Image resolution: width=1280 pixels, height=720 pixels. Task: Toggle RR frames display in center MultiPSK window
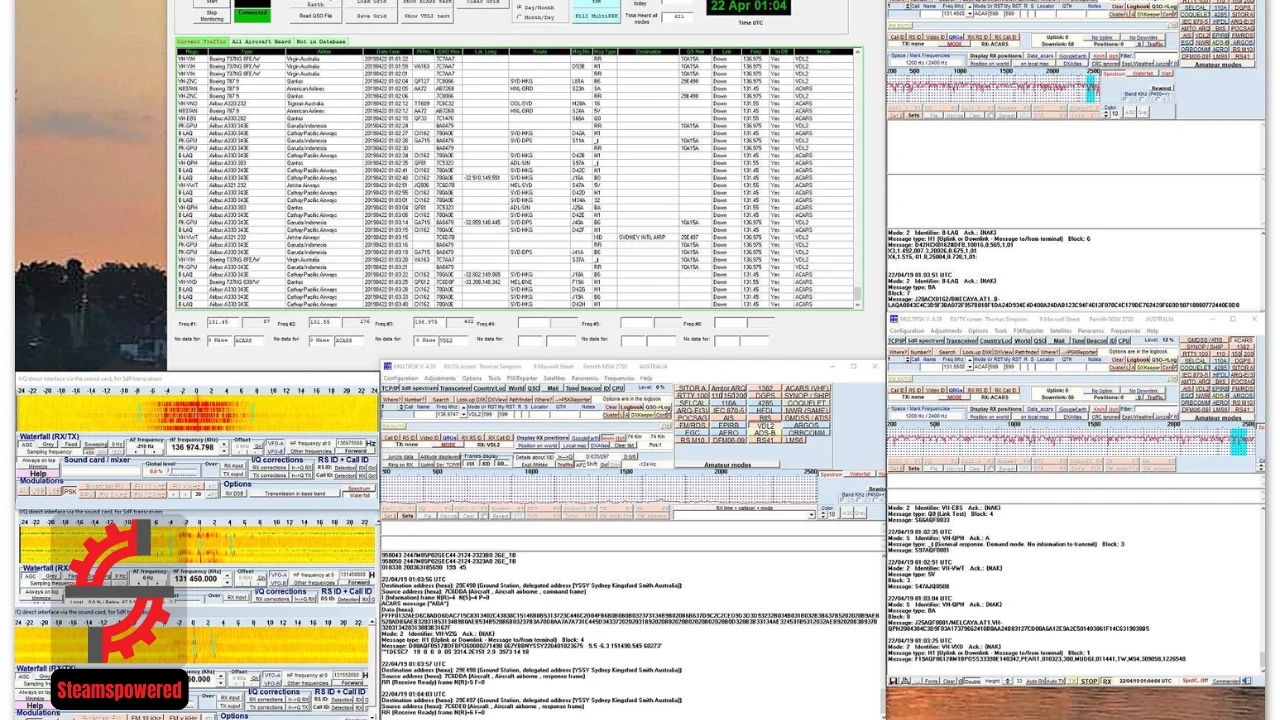click(502, 464)
